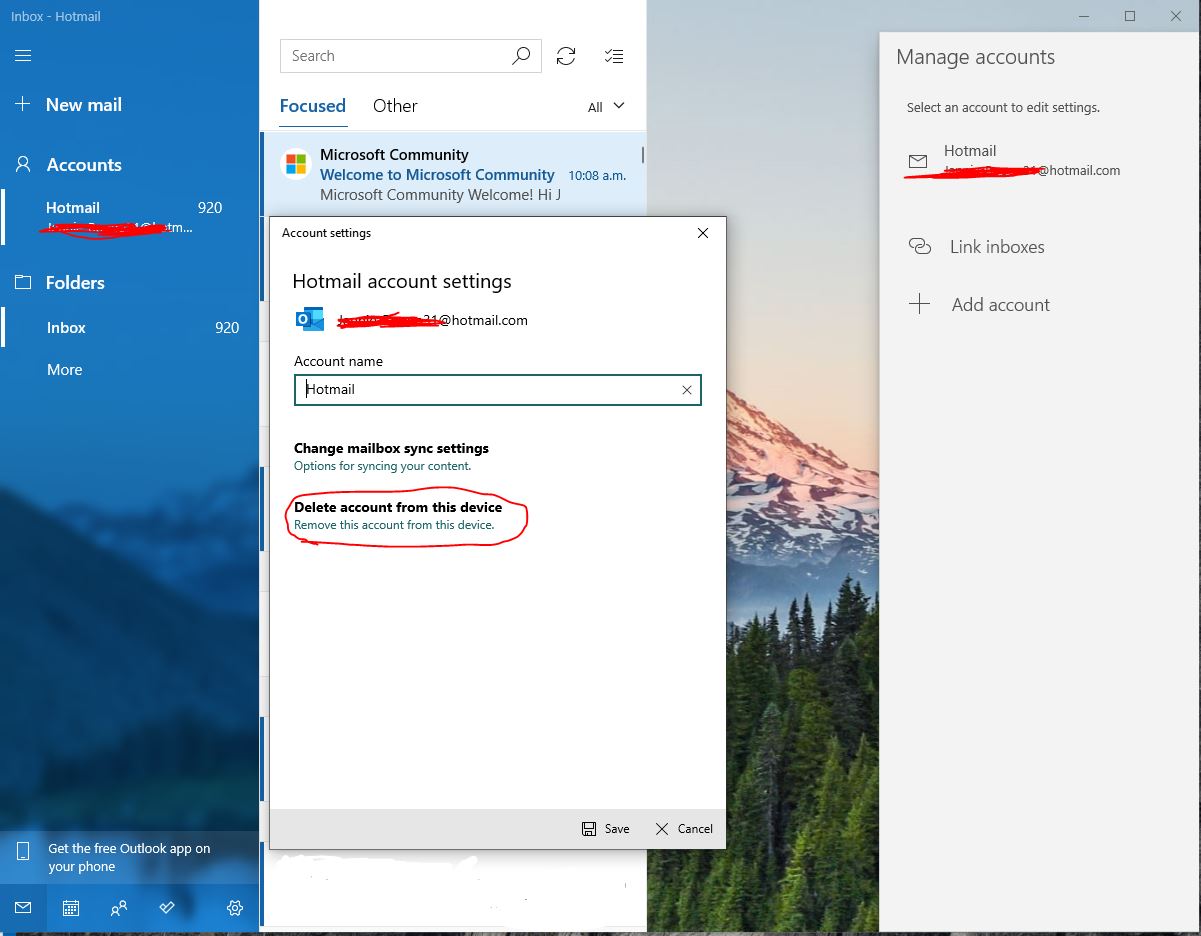Switch to the Focused tab

pyautogui.click(x=313, y=106)
